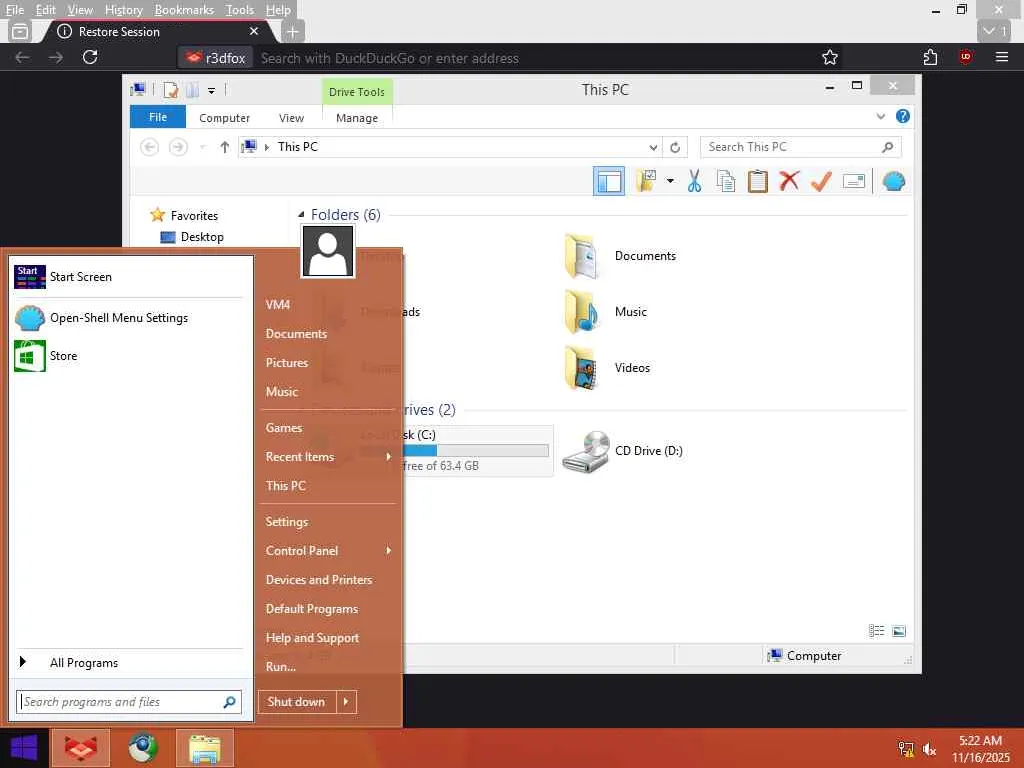Open the File ribbon tab
This screenshot has width=1024, height=768.
[x=158, y=117]
